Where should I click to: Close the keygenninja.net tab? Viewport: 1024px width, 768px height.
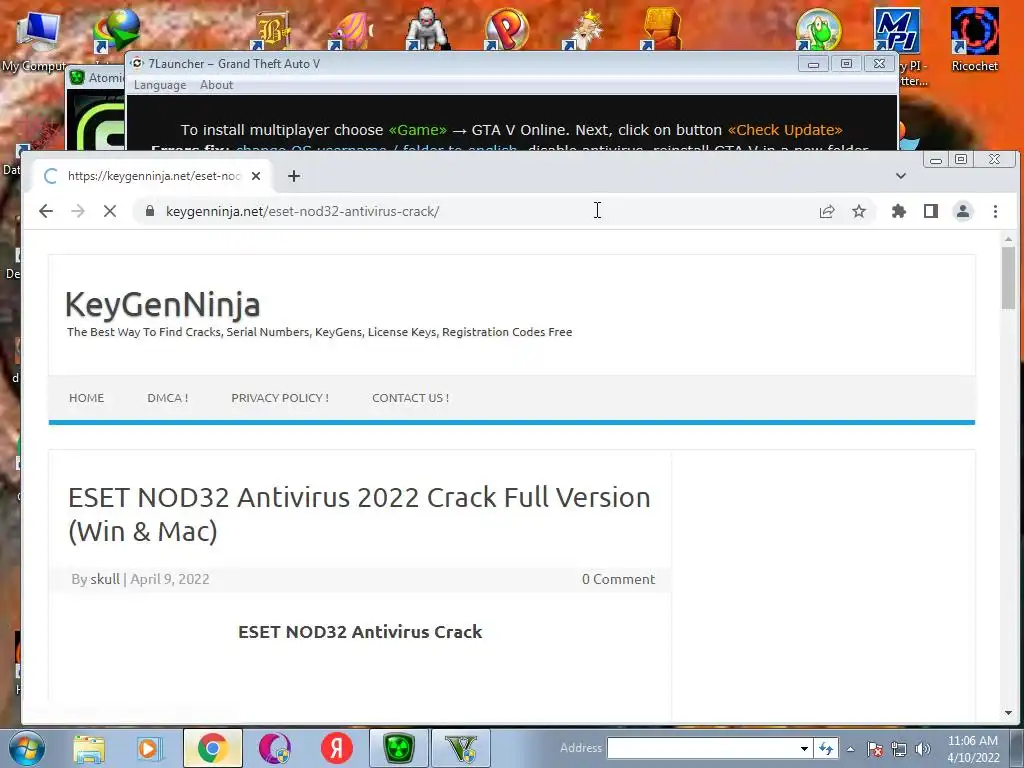(x=256, y=176)
